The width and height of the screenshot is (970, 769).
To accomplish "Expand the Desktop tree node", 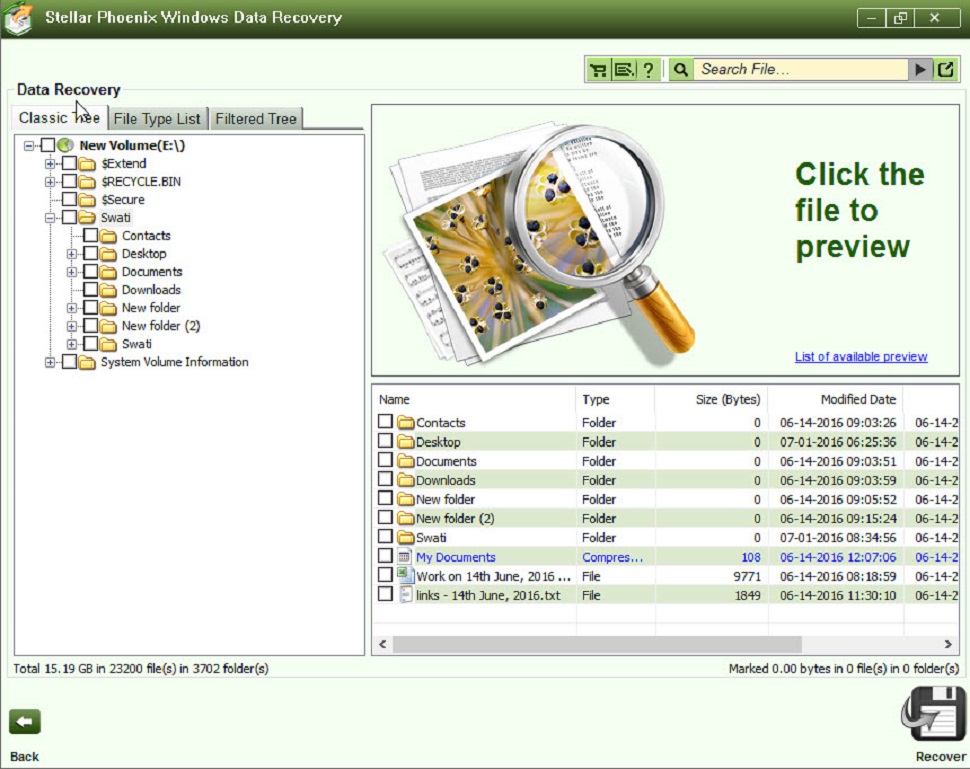I will tap(72, 254).
